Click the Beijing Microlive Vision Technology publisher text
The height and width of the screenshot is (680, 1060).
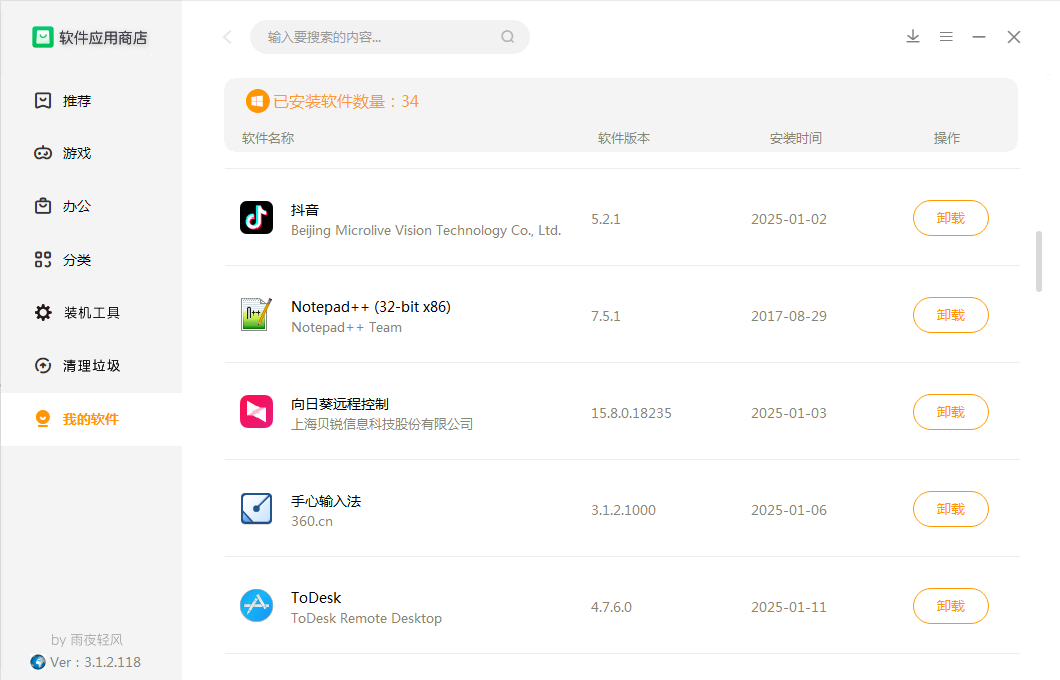click(426, 230)
